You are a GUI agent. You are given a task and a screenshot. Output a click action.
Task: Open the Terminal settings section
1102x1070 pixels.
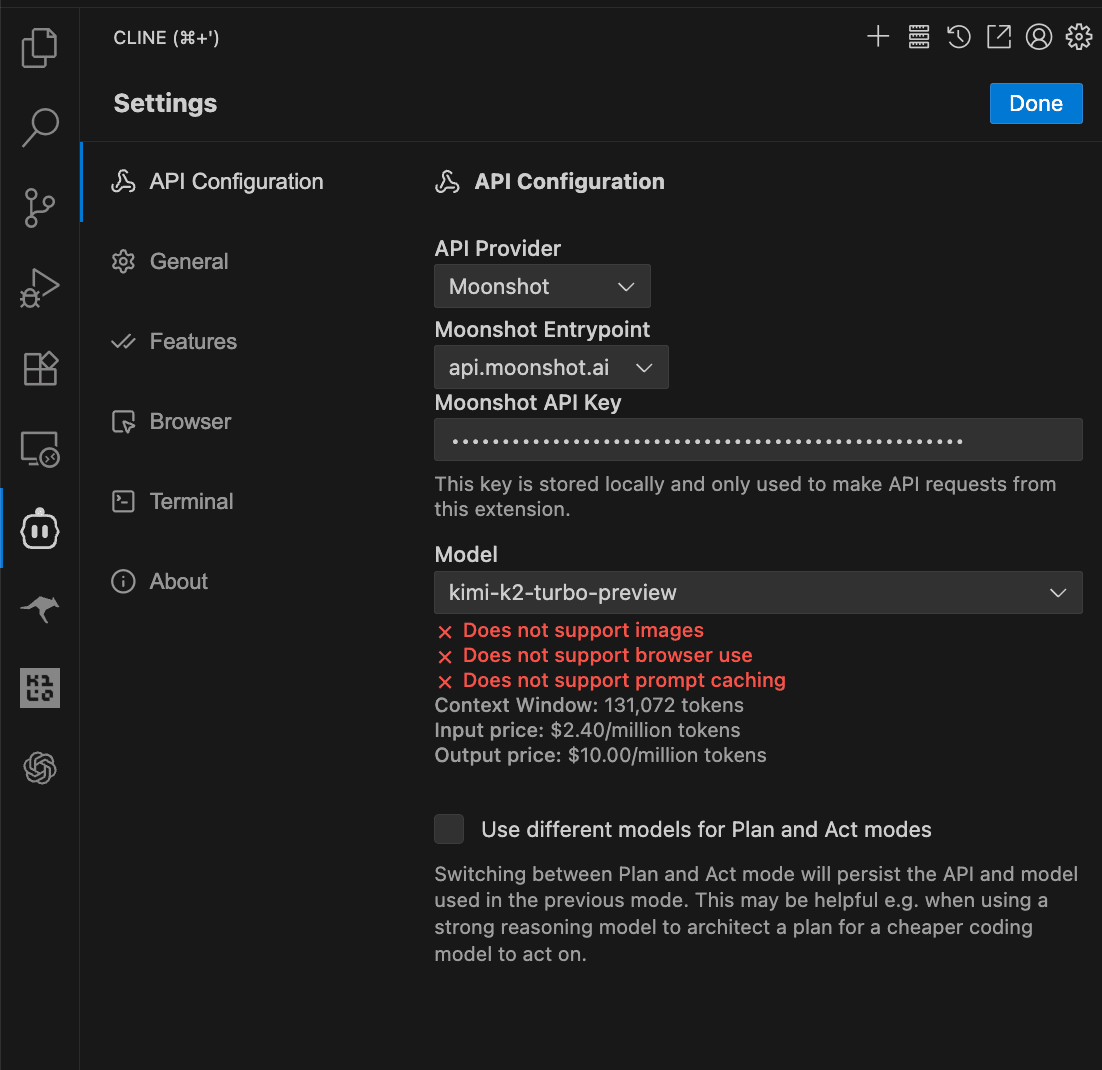191,501
